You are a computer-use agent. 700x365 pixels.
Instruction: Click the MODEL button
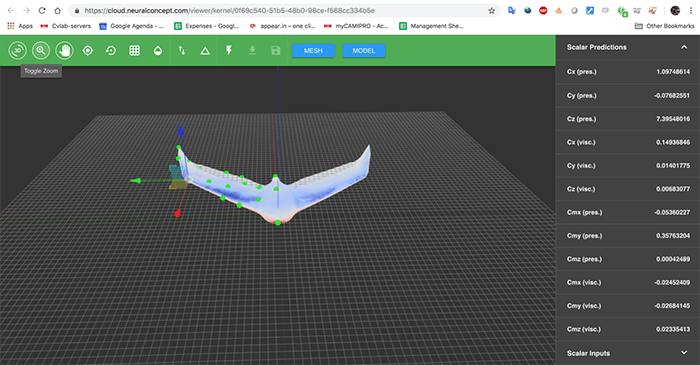[x=364, y=50]
